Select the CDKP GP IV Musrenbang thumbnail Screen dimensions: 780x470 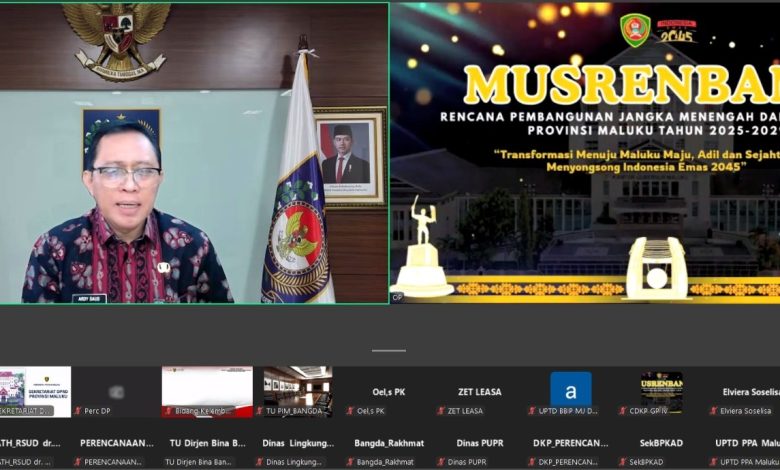(661, 388)
